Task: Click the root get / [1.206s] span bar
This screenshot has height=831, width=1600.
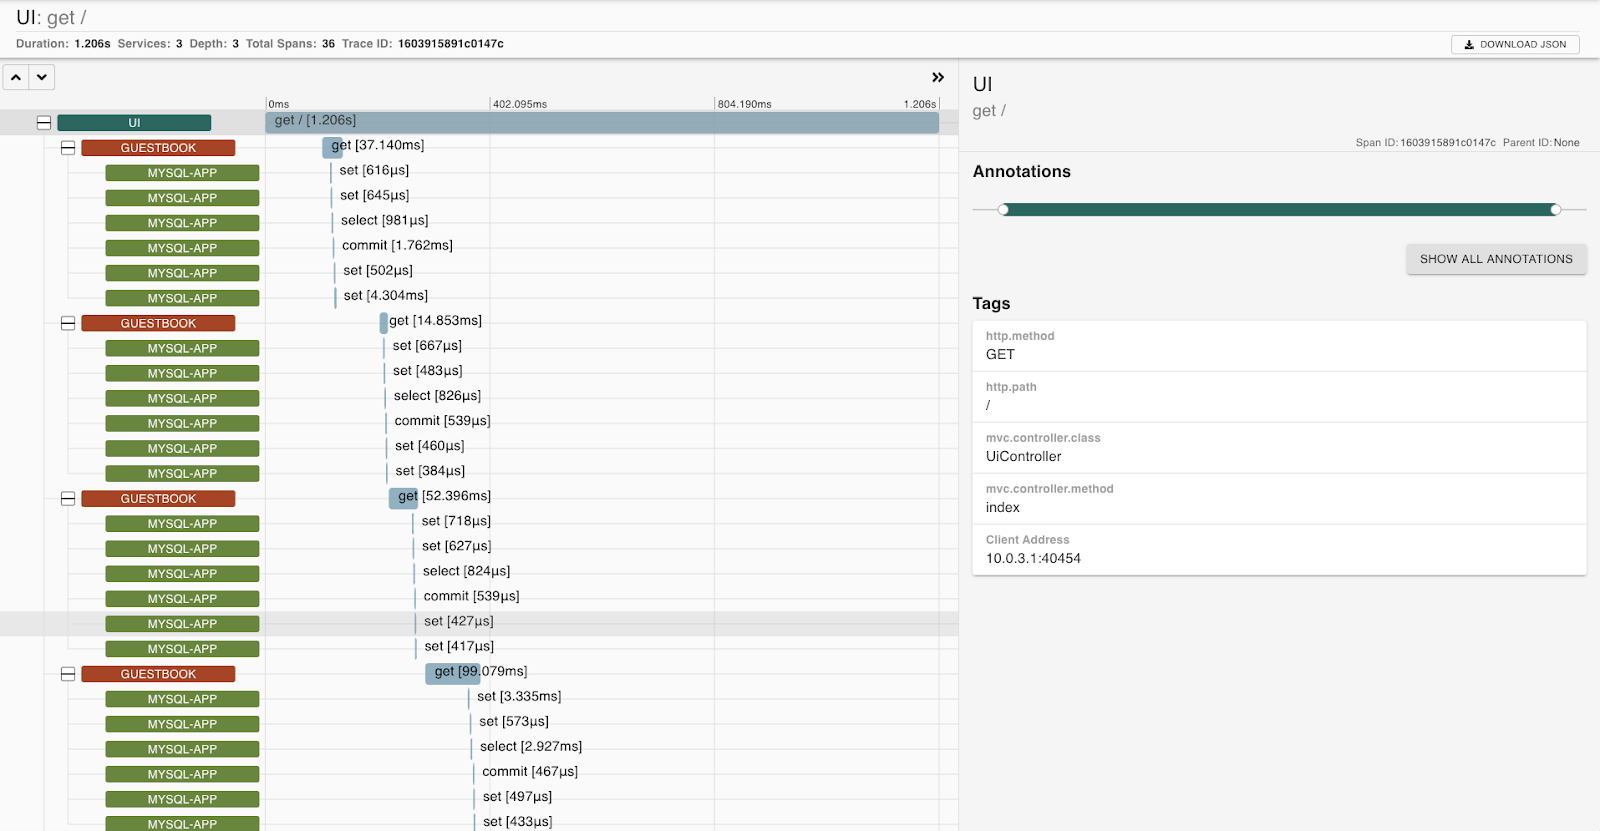Action: click(x=601, y=122)
